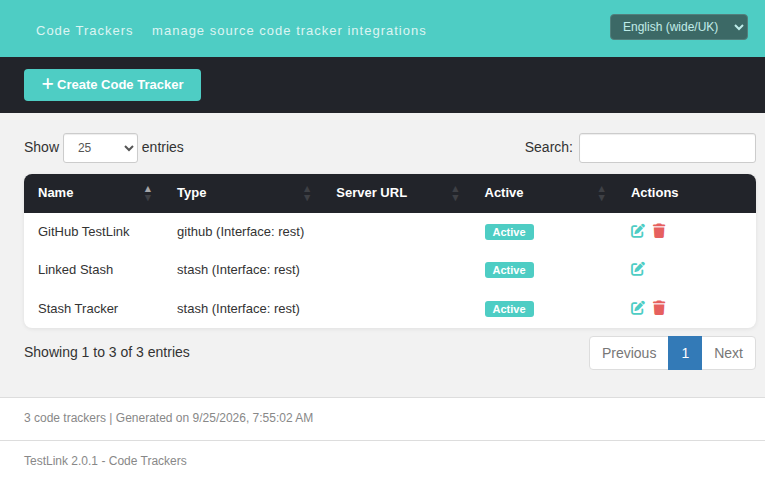
Task: Click the github (Interface: rest) type cell
Action: [241, 232]
